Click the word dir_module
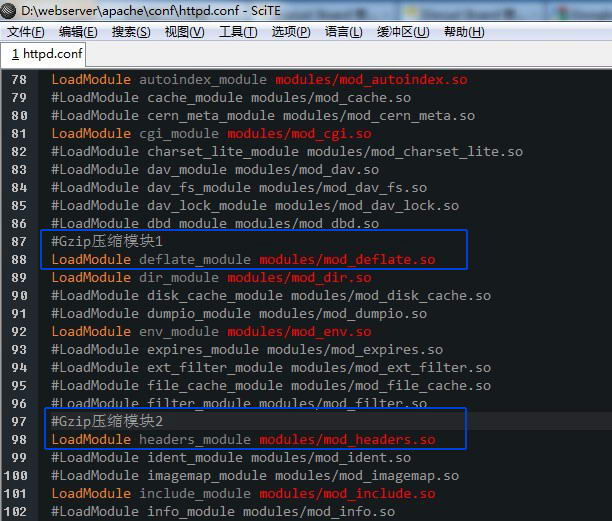 [x=179, y=277]
